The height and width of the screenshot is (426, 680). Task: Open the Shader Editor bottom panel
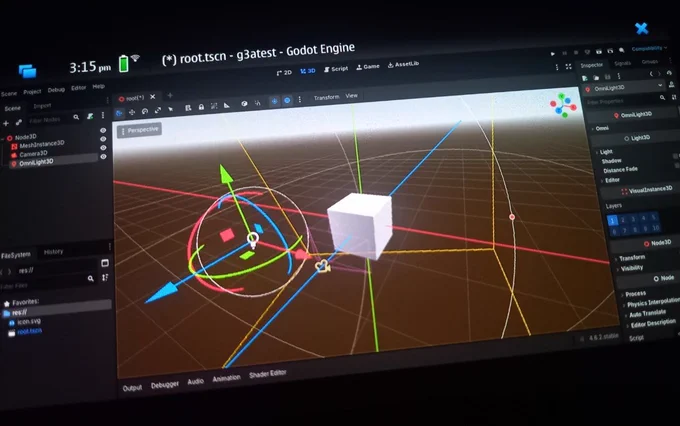268,374
